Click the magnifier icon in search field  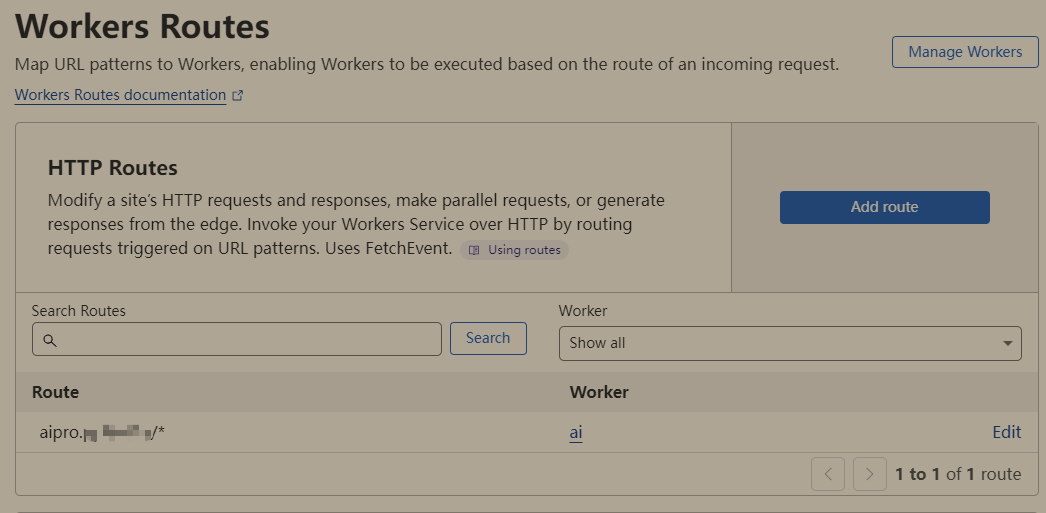(50, 340)
